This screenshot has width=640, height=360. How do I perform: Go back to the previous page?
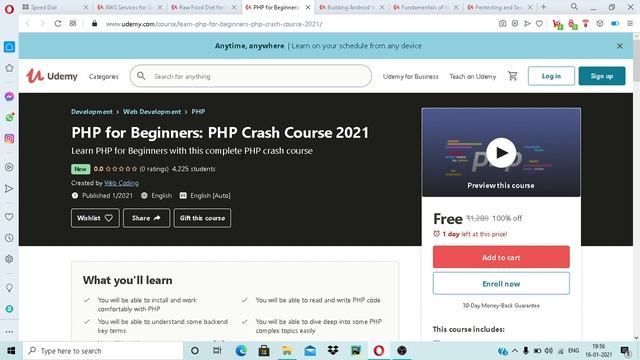pyautogui.click(x=28, y=24)
